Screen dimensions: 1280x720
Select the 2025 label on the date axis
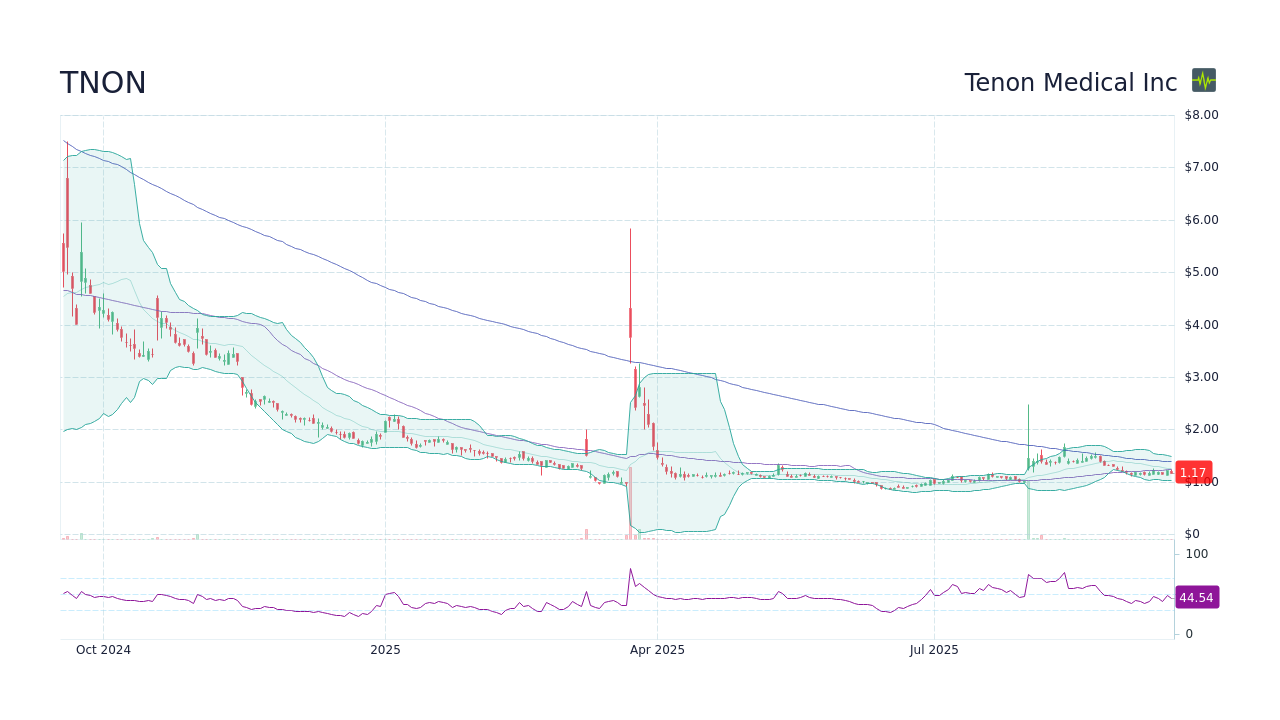pyautogui.click(x=386, y=650)
